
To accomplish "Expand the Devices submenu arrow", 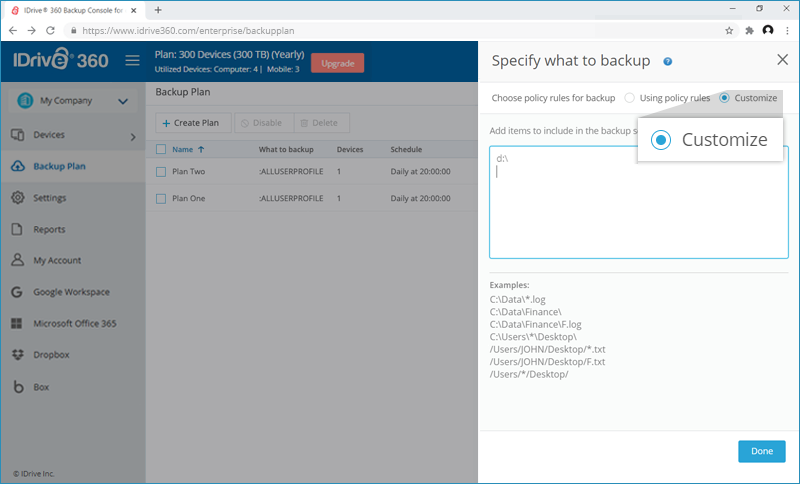I will (133, 135).
